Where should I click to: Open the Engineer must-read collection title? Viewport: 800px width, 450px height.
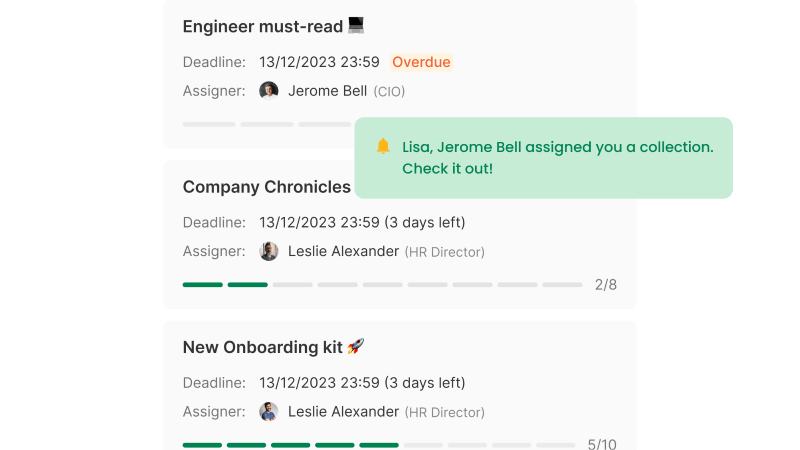tap(263, 27)
